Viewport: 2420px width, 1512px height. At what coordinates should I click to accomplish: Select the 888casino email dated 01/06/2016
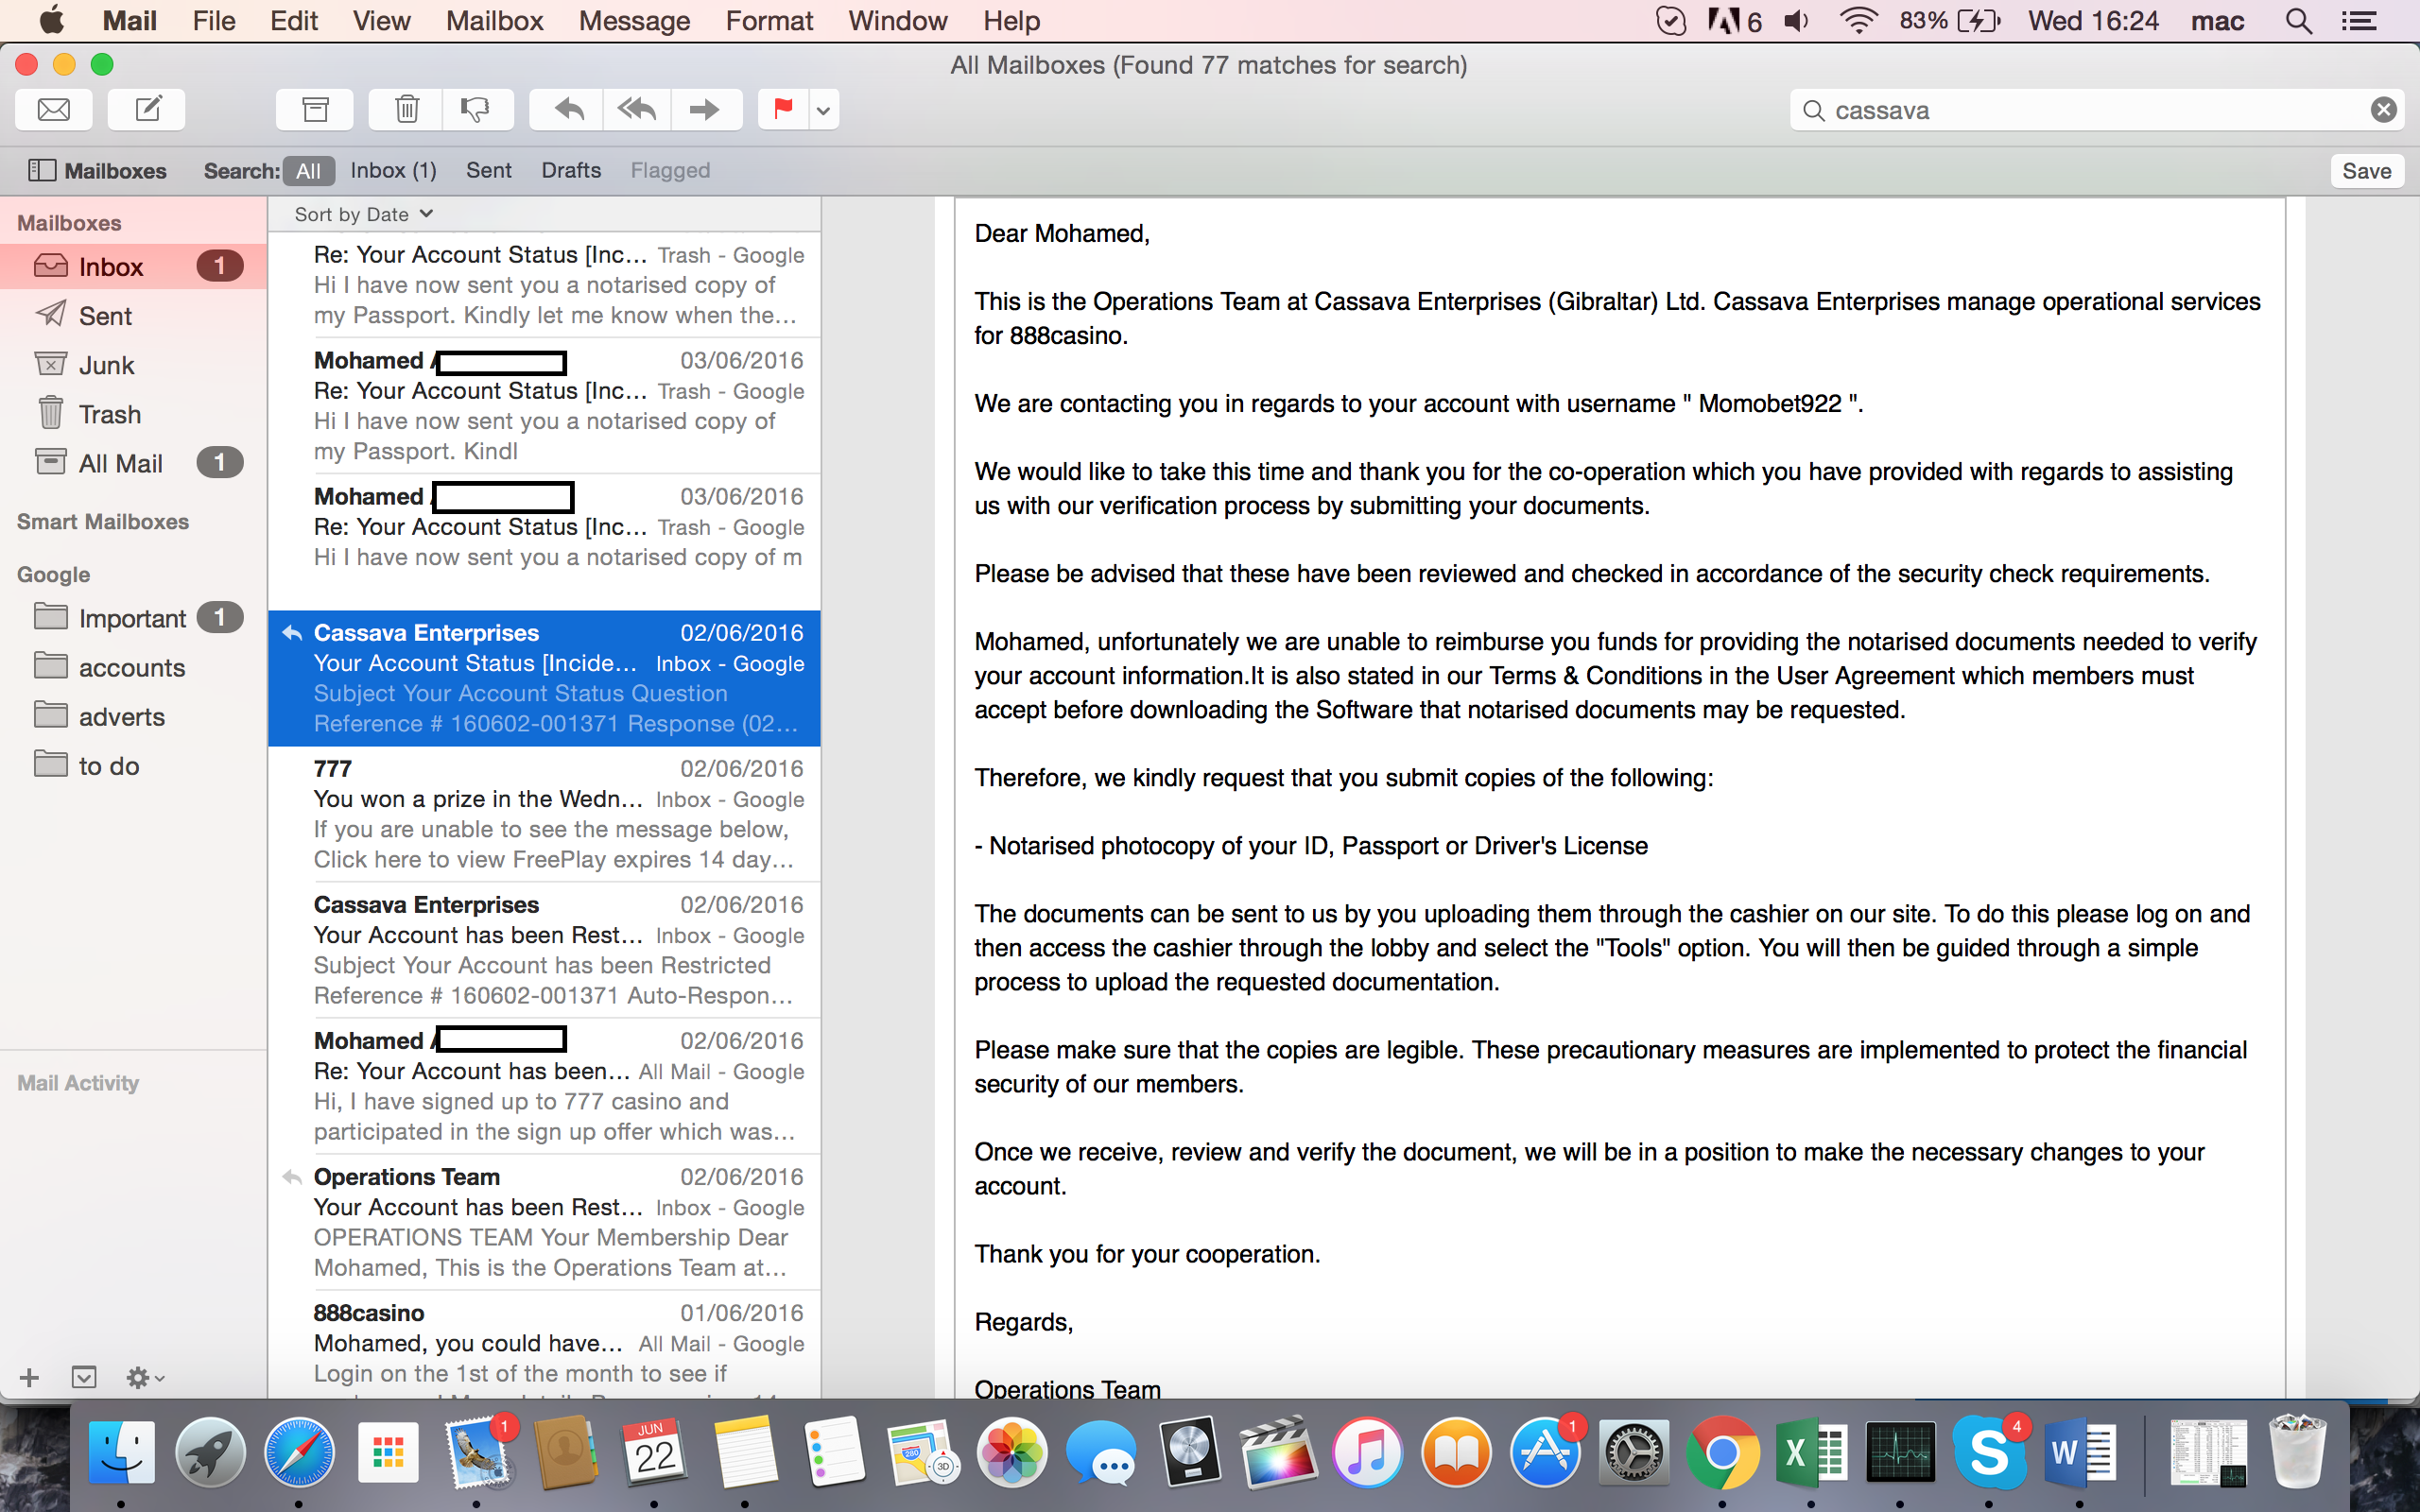click(545, 1344)
